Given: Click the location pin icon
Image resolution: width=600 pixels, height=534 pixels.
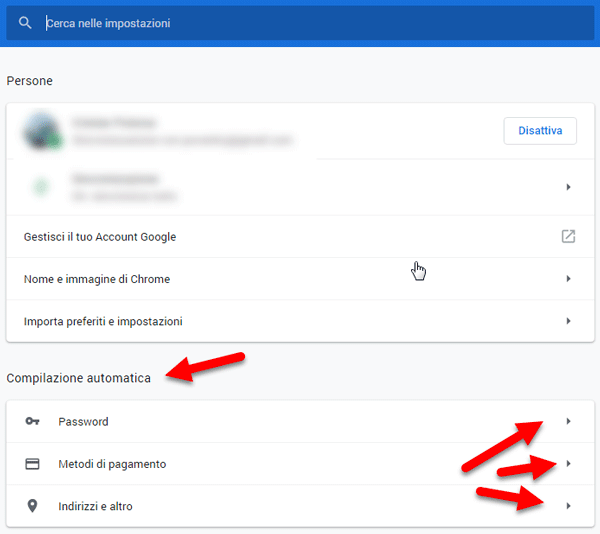Looking at the screenshot, I should pos(33,506).
